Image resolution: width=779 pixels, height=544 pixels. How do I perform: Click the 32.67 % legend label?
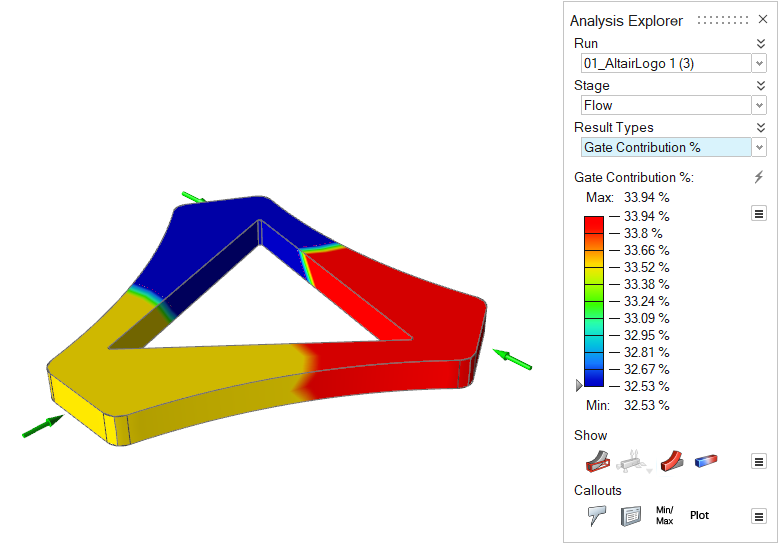646,369
